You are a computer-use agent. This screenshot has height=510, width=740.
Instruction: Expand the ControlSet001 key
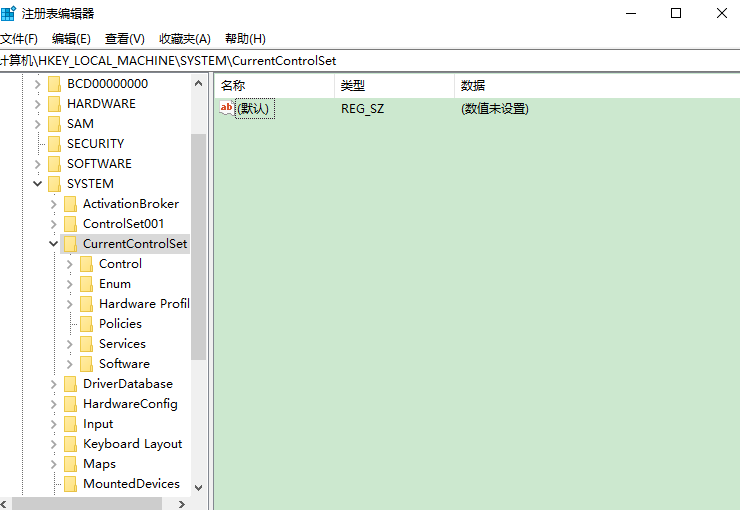(53, 224)
